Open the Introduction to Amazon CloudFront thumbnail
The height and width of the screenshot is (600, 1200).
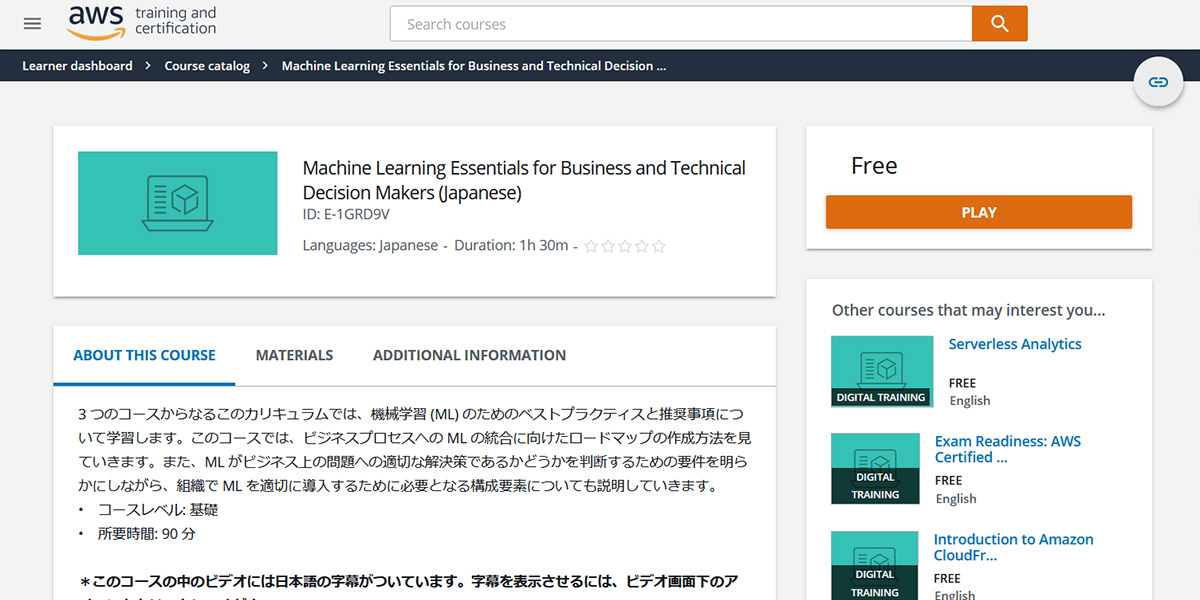(x=875, y=565)
